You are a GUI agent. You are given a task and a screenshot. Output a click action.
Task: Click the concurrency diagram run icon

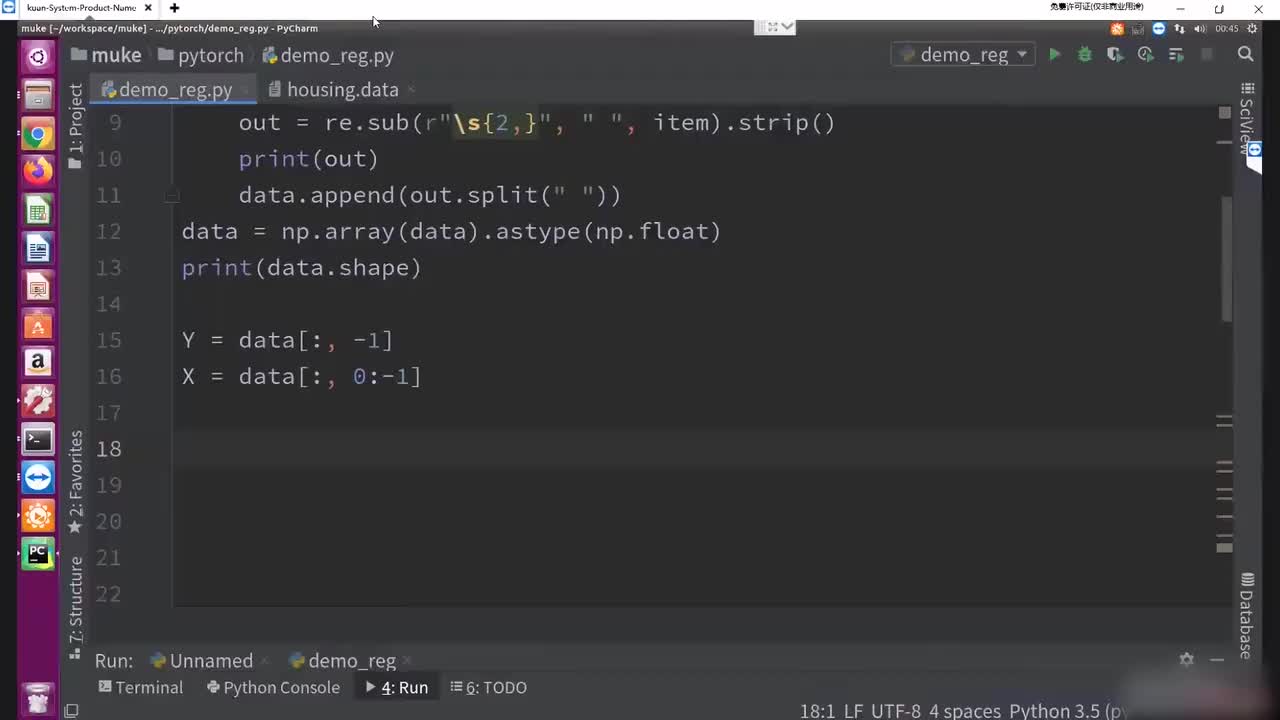[x=1176, y=55]
